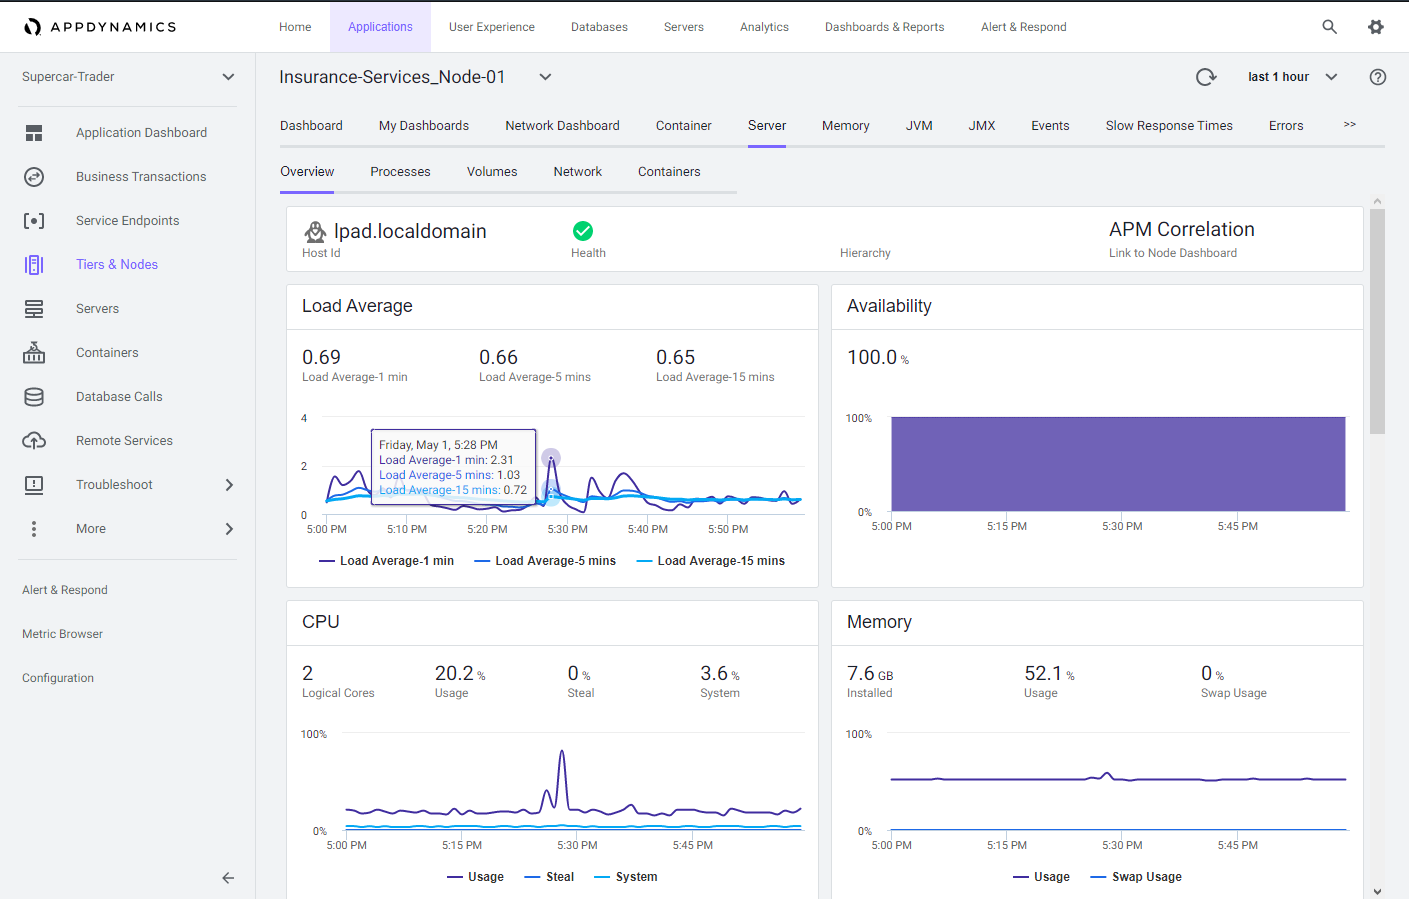
Task: Click the Application Dashboard sidebar icon
Action: pyautogui.click(x=34, y=133)
